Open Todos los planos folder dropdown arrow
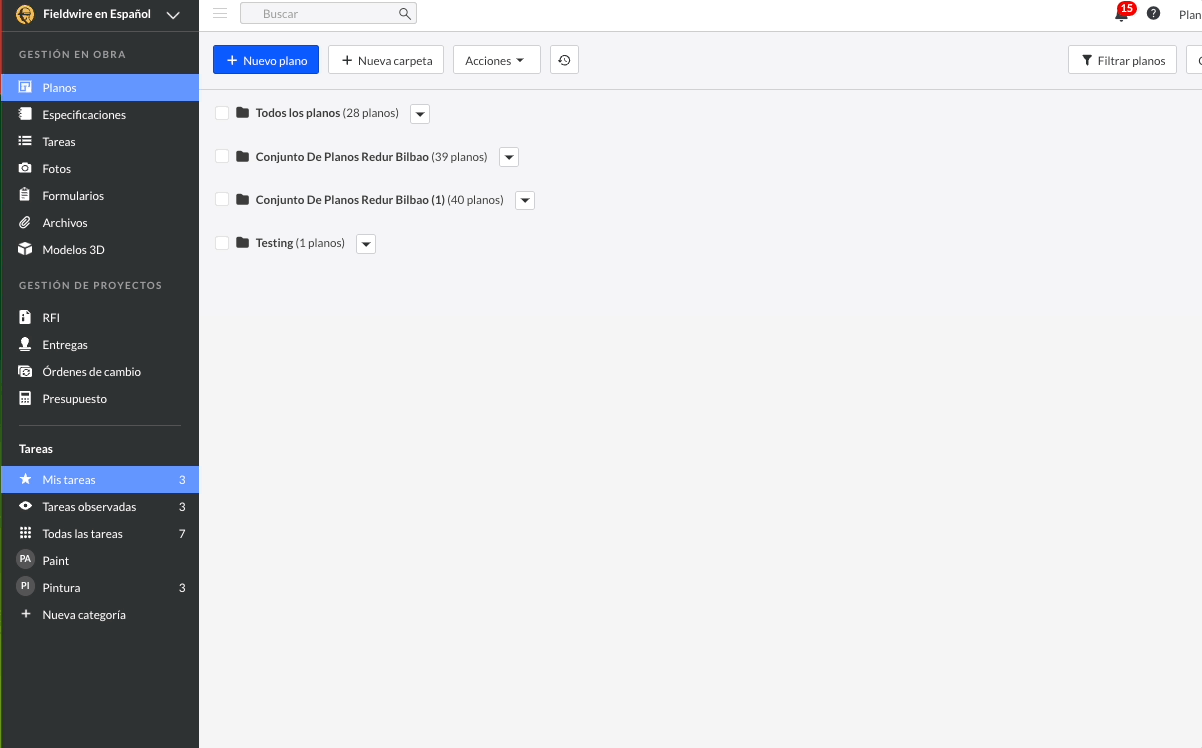The height and width of the screenshot is (748, 1202). coord(420,114)
